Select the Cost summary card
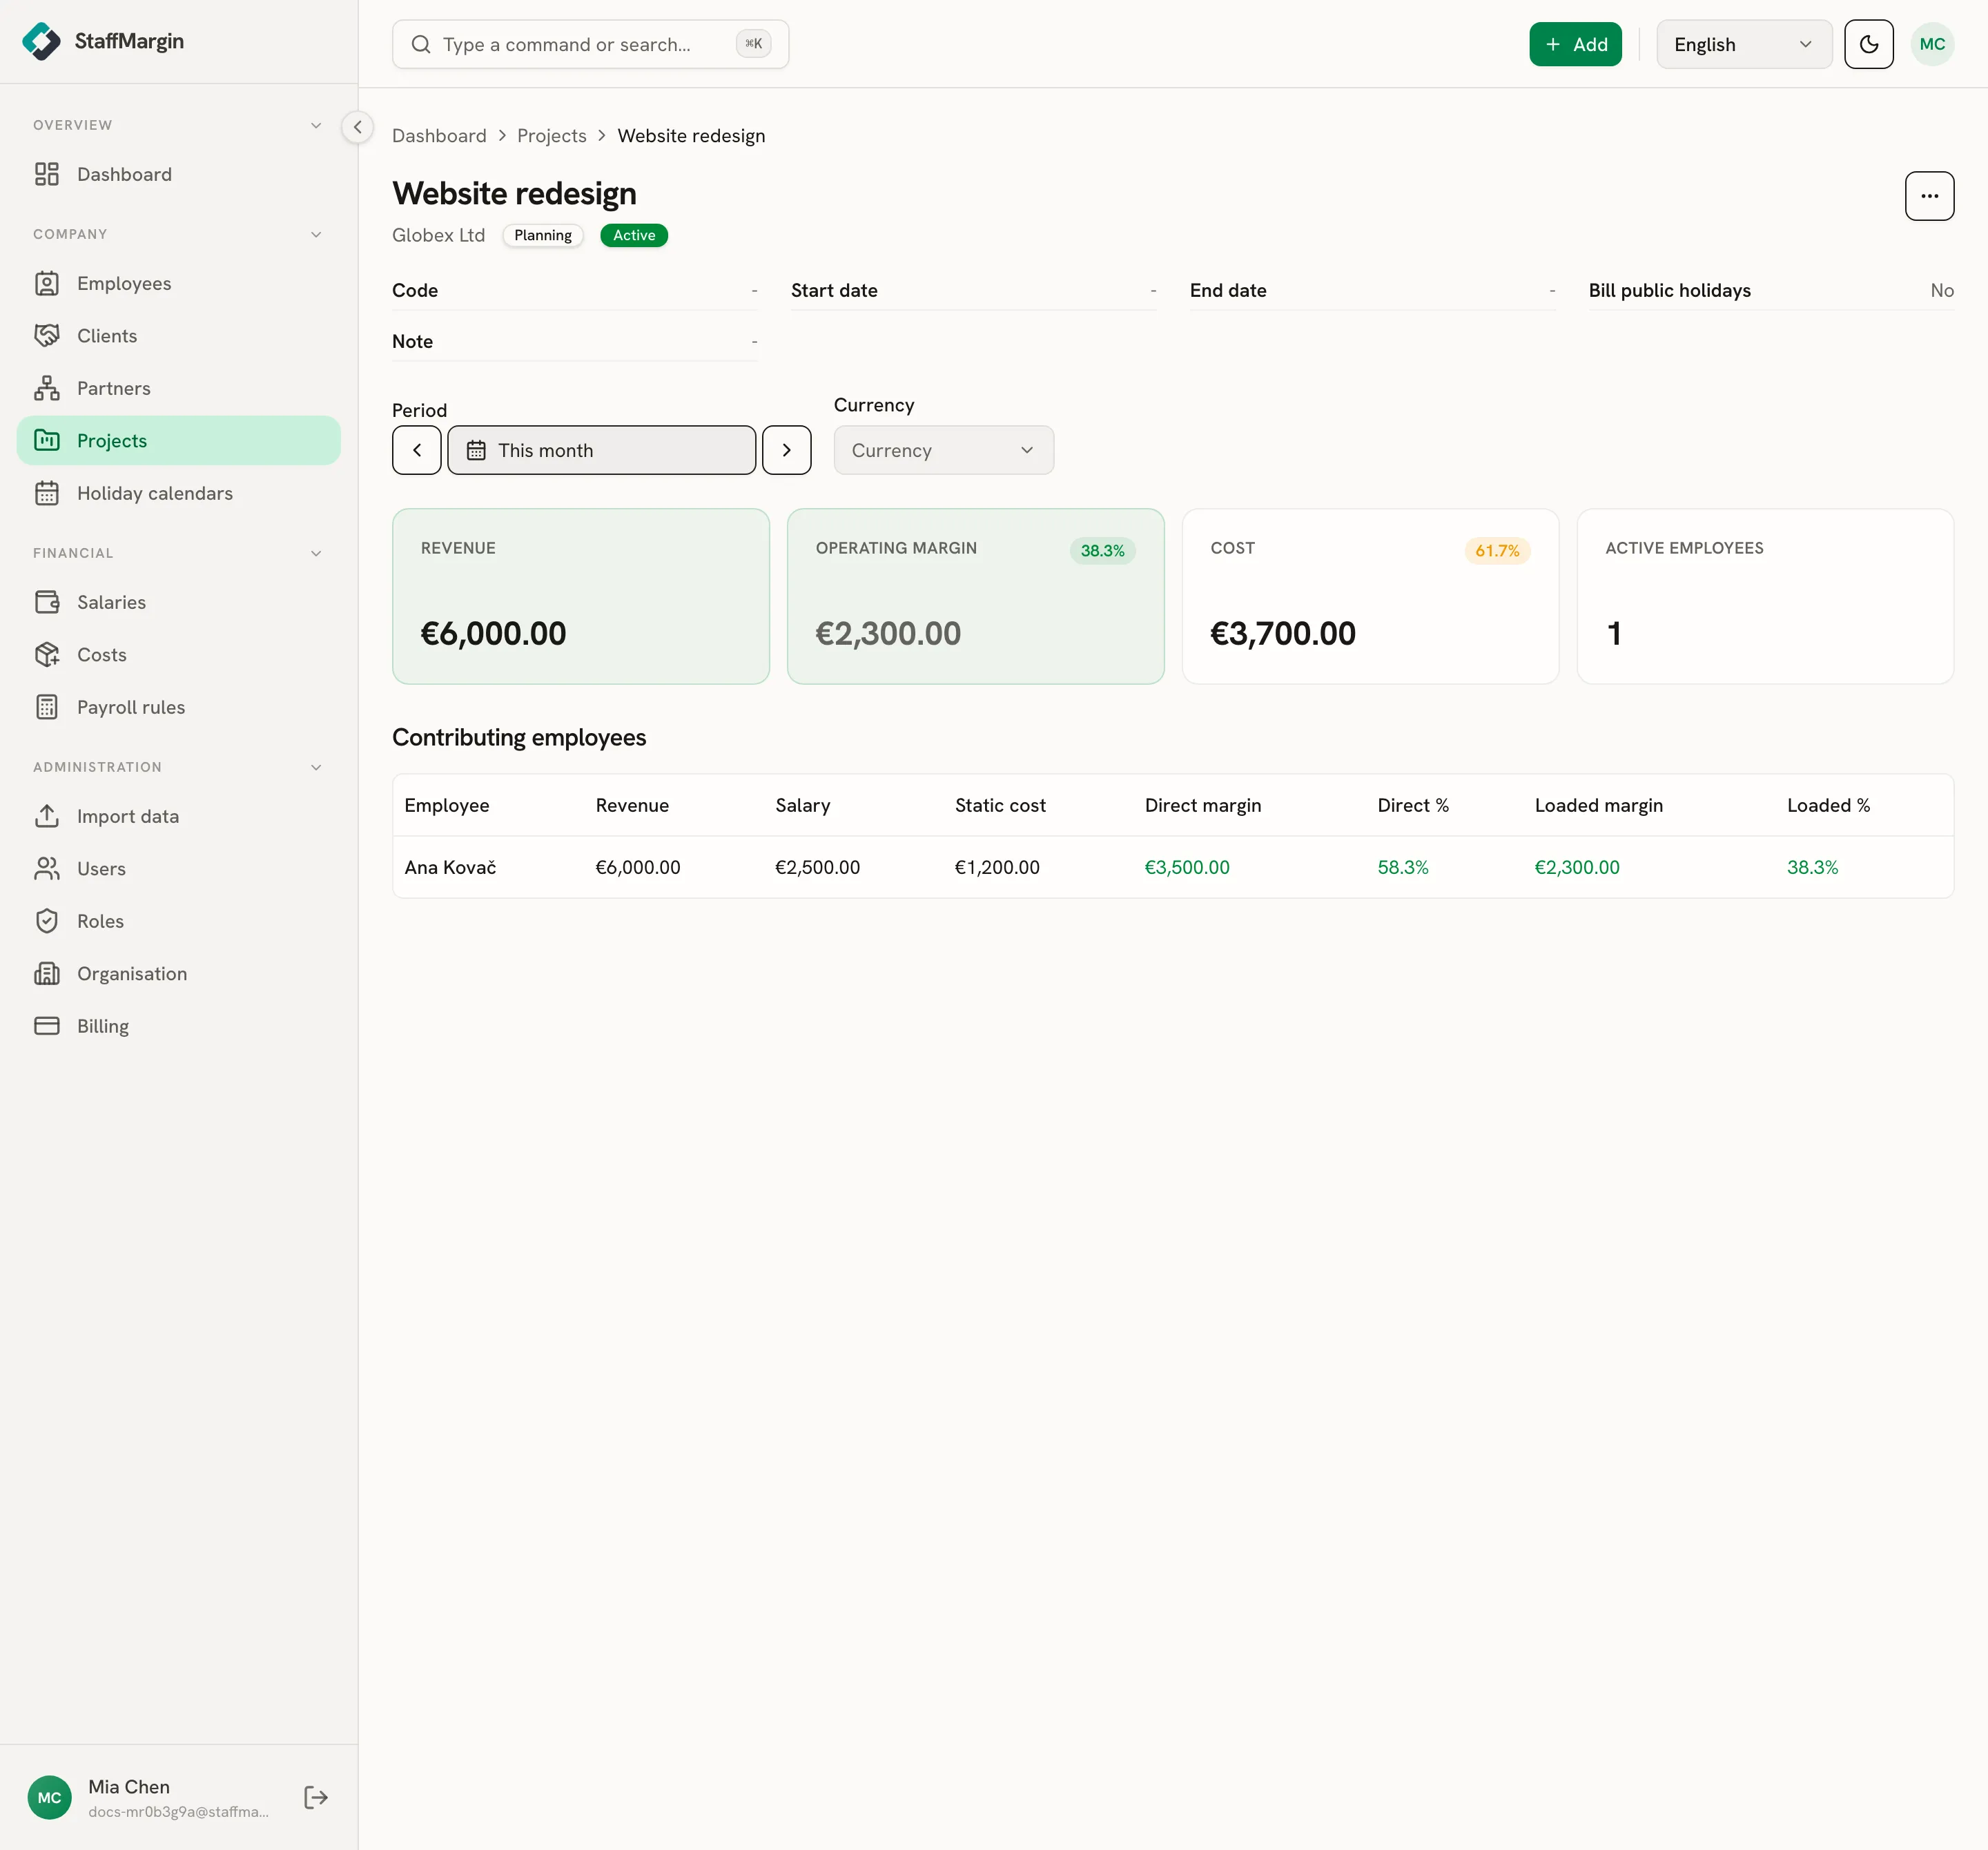The height and width of the screenshot is (1850, 1988). pos(1370,596)
